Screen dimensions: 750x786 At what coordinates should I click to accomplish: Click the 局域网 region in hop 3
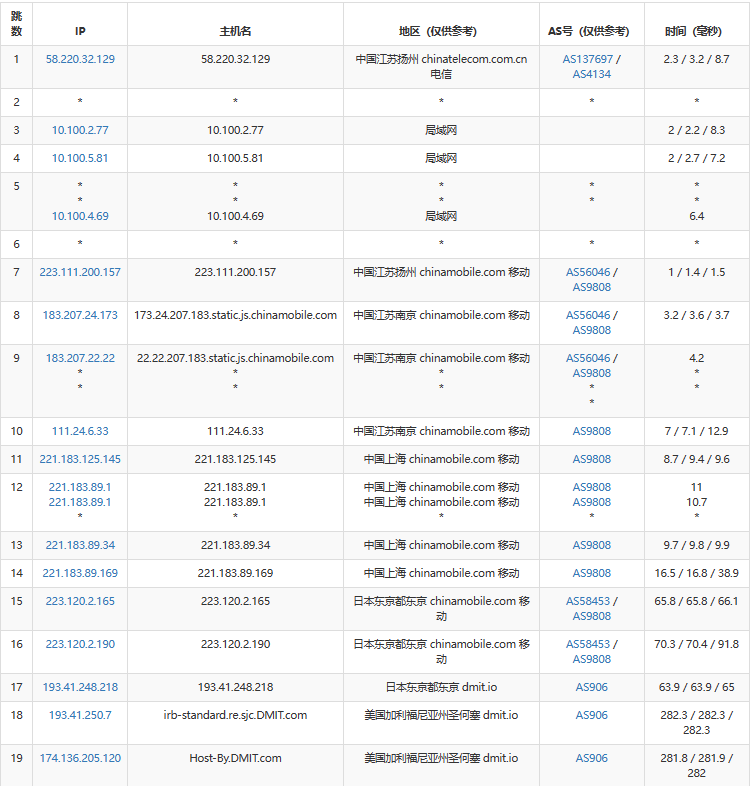(x=441, y=130)
